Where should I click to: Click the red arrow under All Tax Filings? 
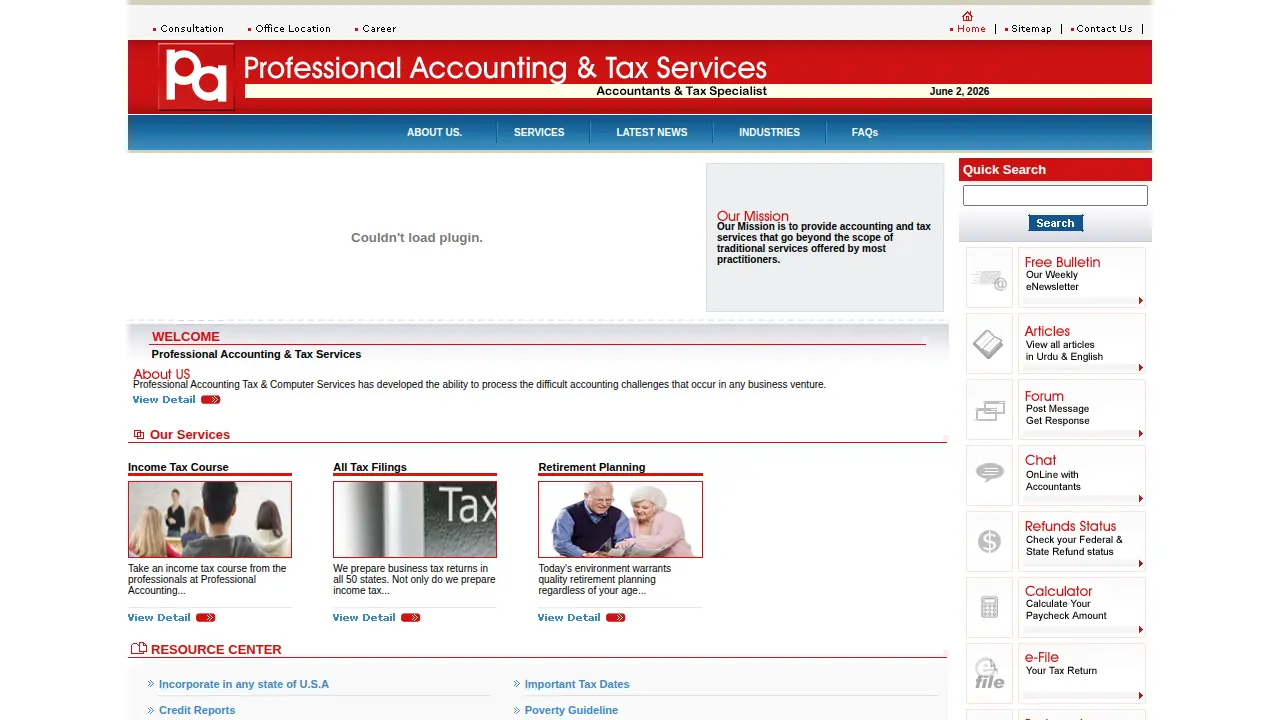click(411, 618)
